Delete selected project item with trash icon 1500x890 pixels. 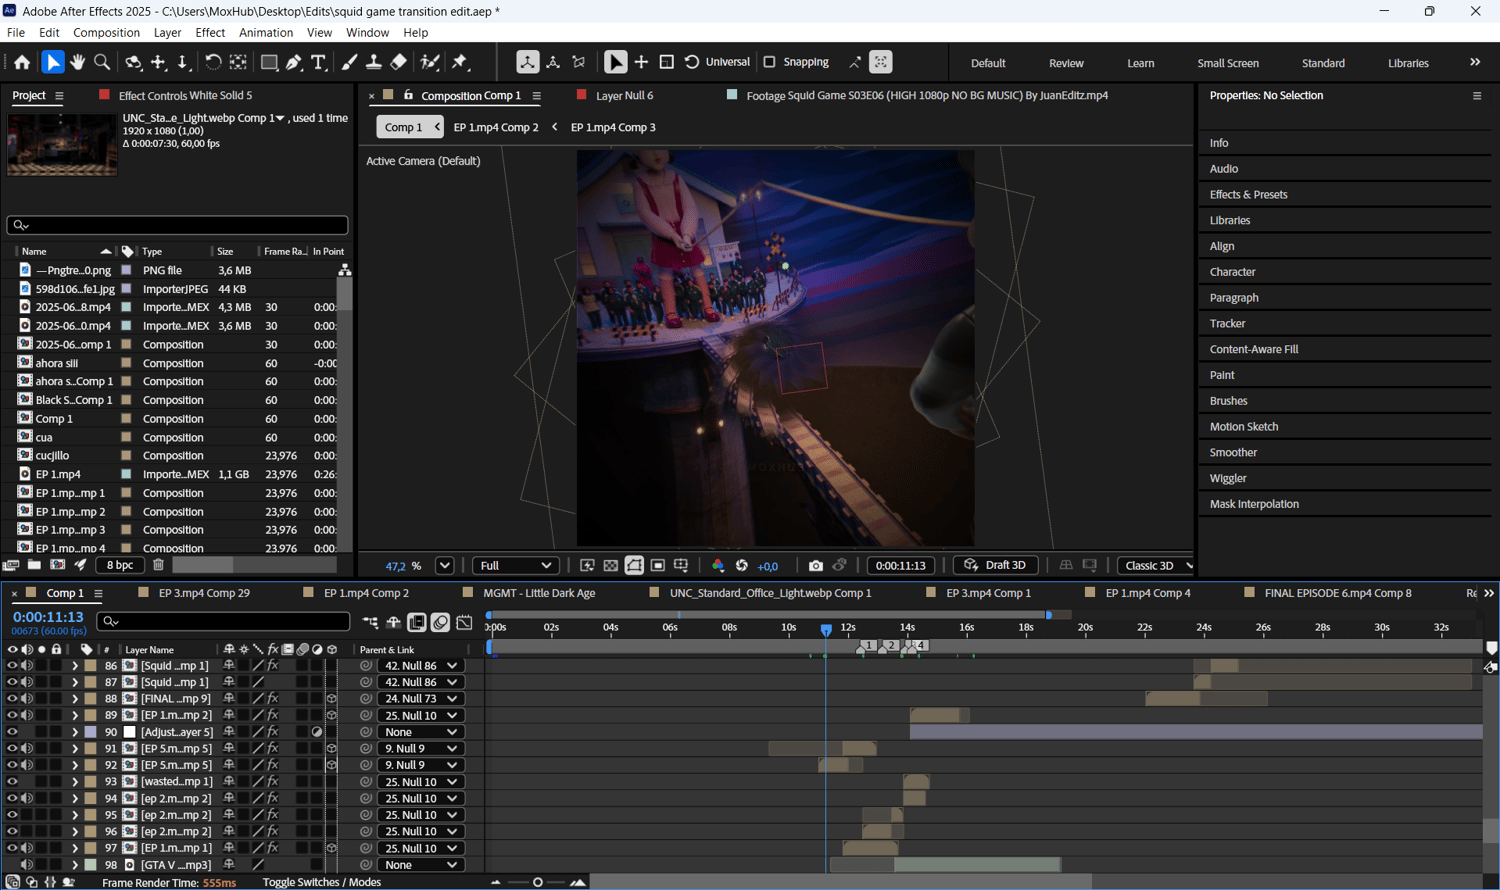point(158,565)
